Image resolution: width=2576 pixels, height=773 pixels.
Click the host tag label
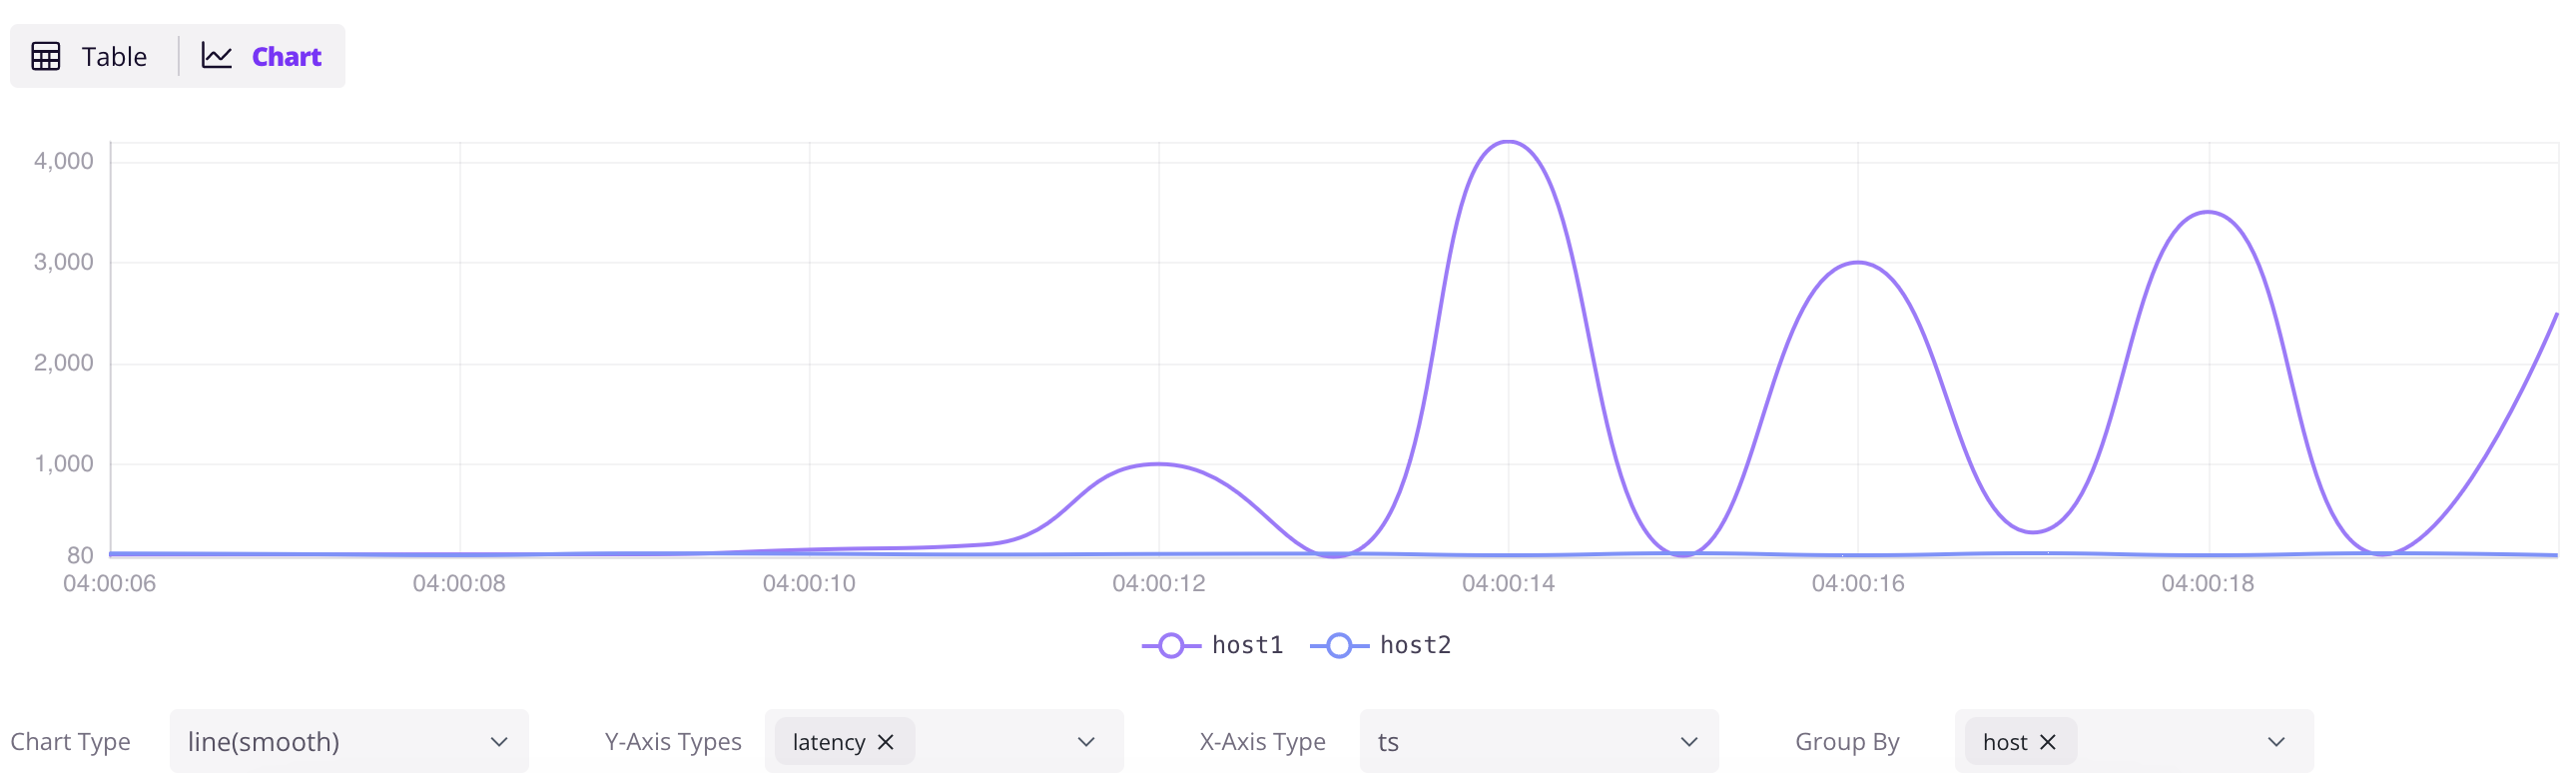(x=2004, y=742)
